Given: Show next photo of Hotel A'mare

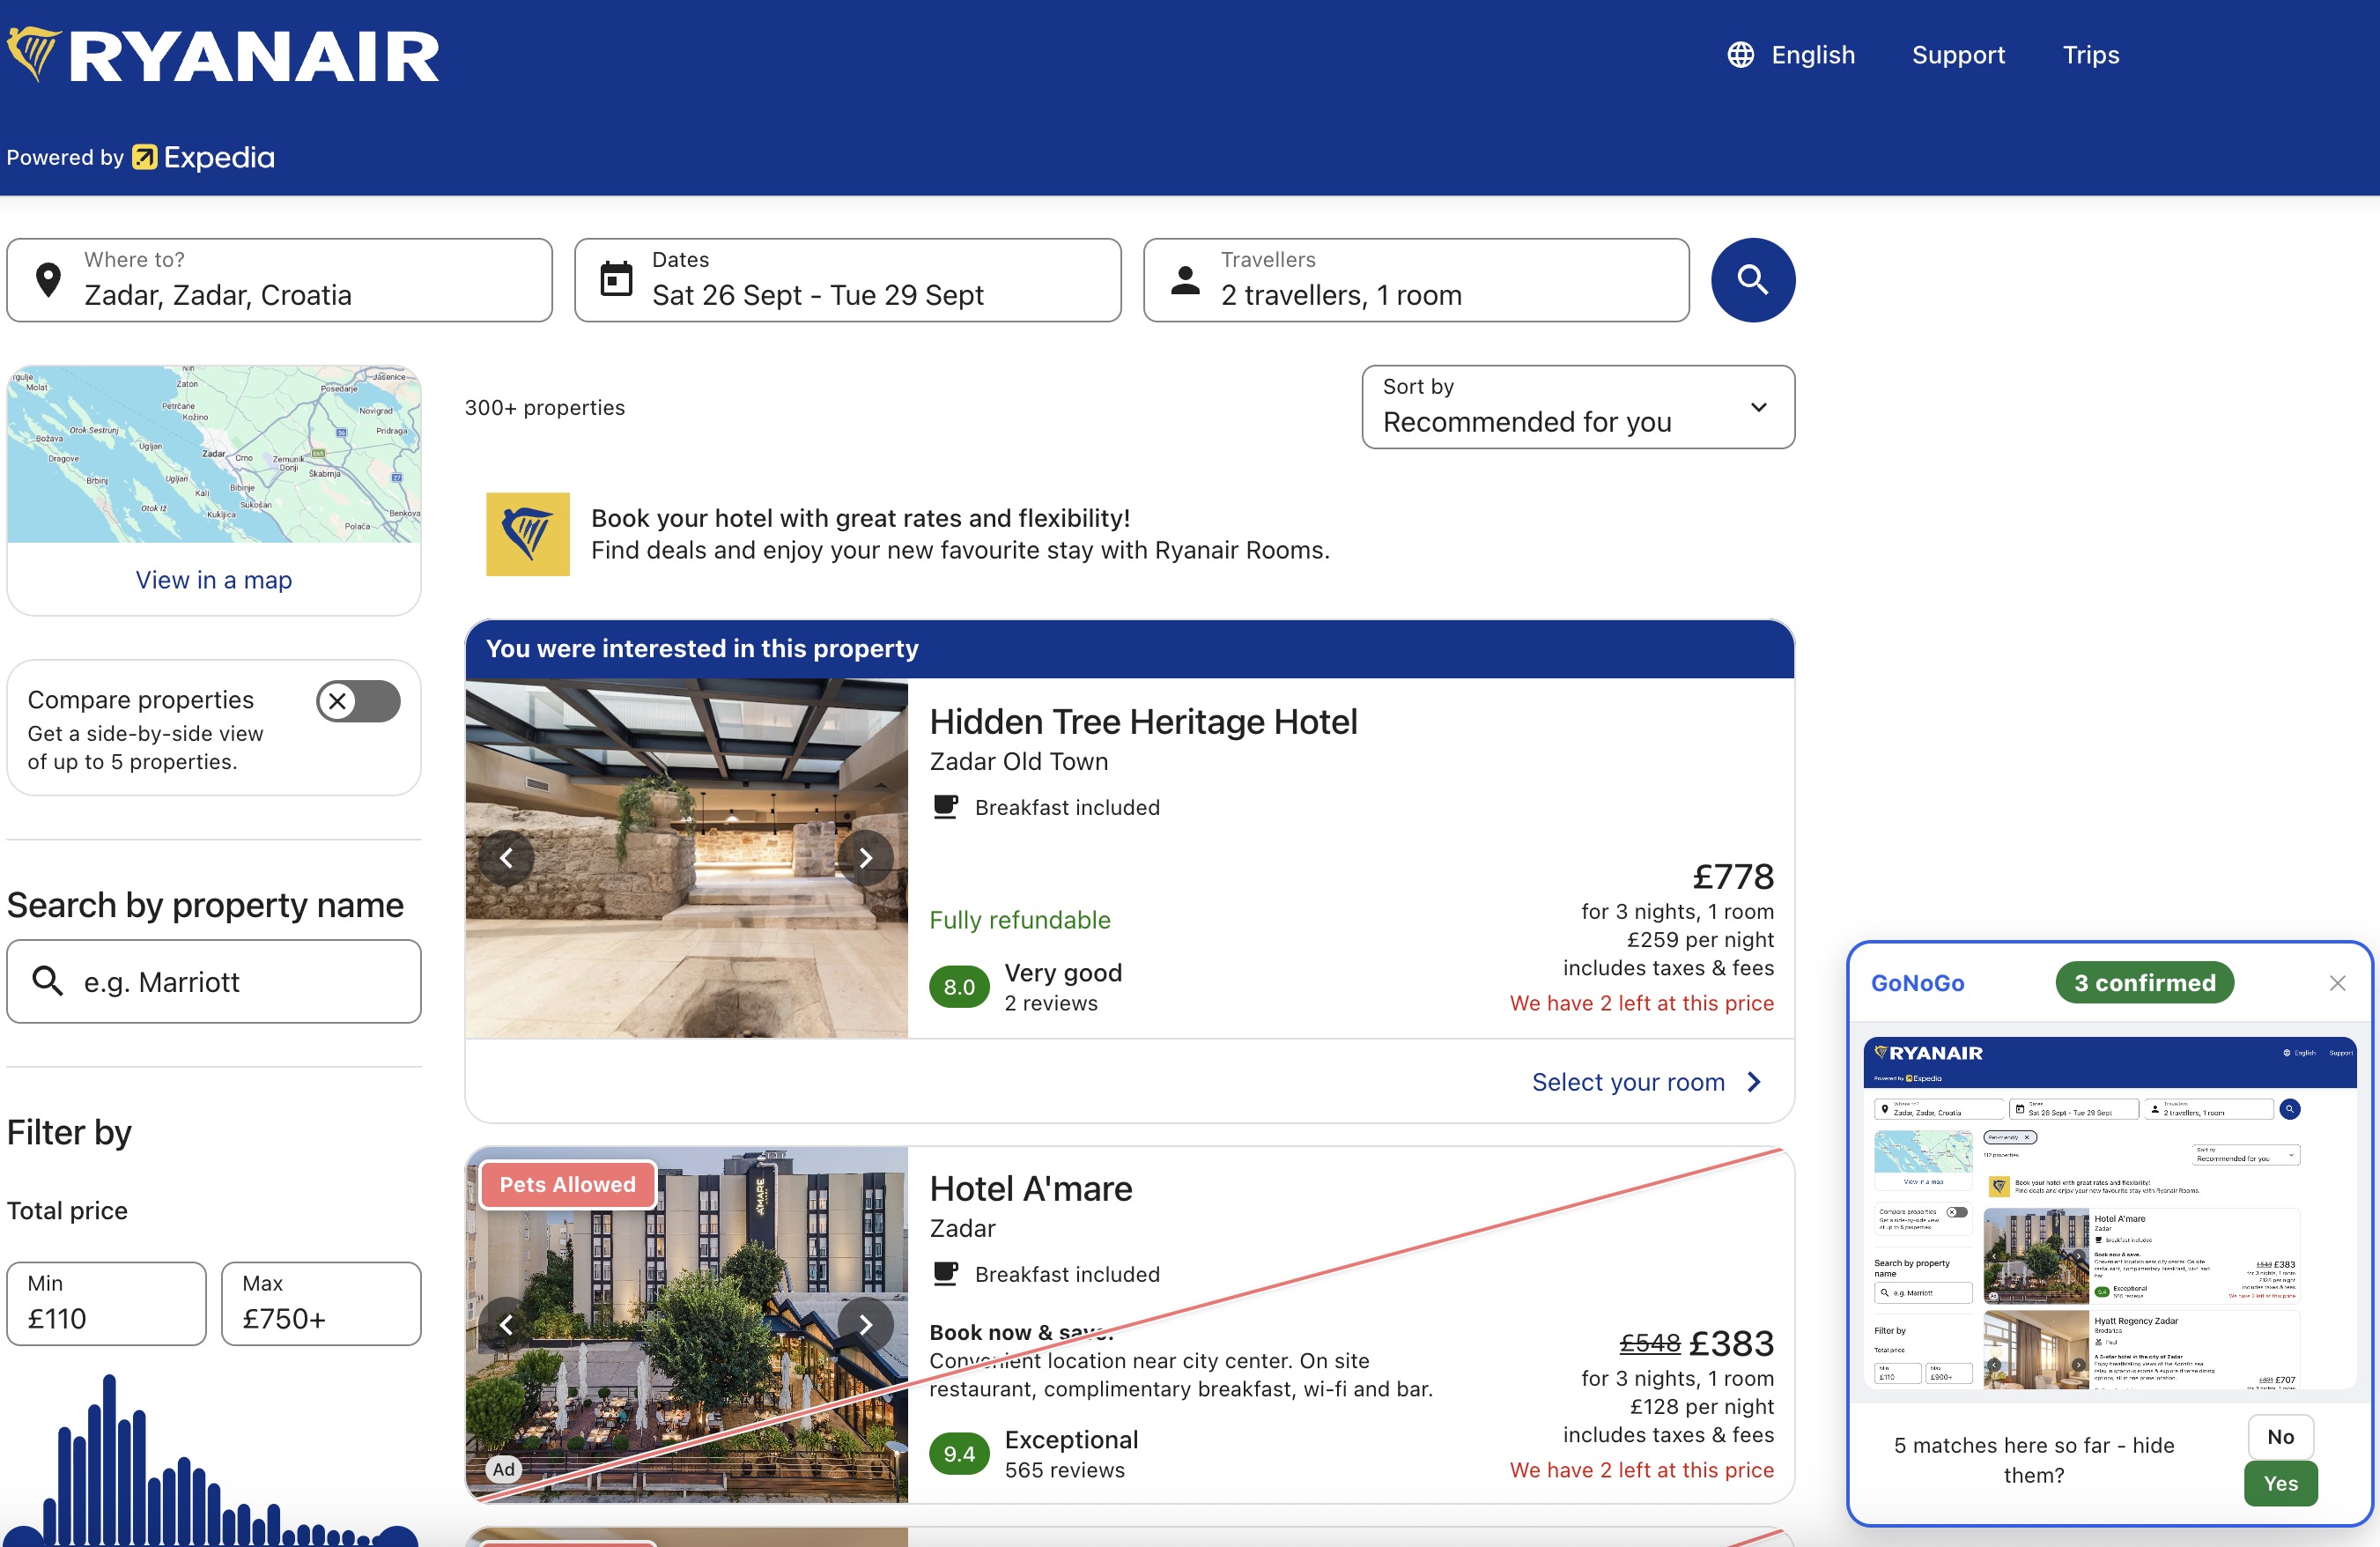Looking at the screenshot, I should coord(865,1325).
